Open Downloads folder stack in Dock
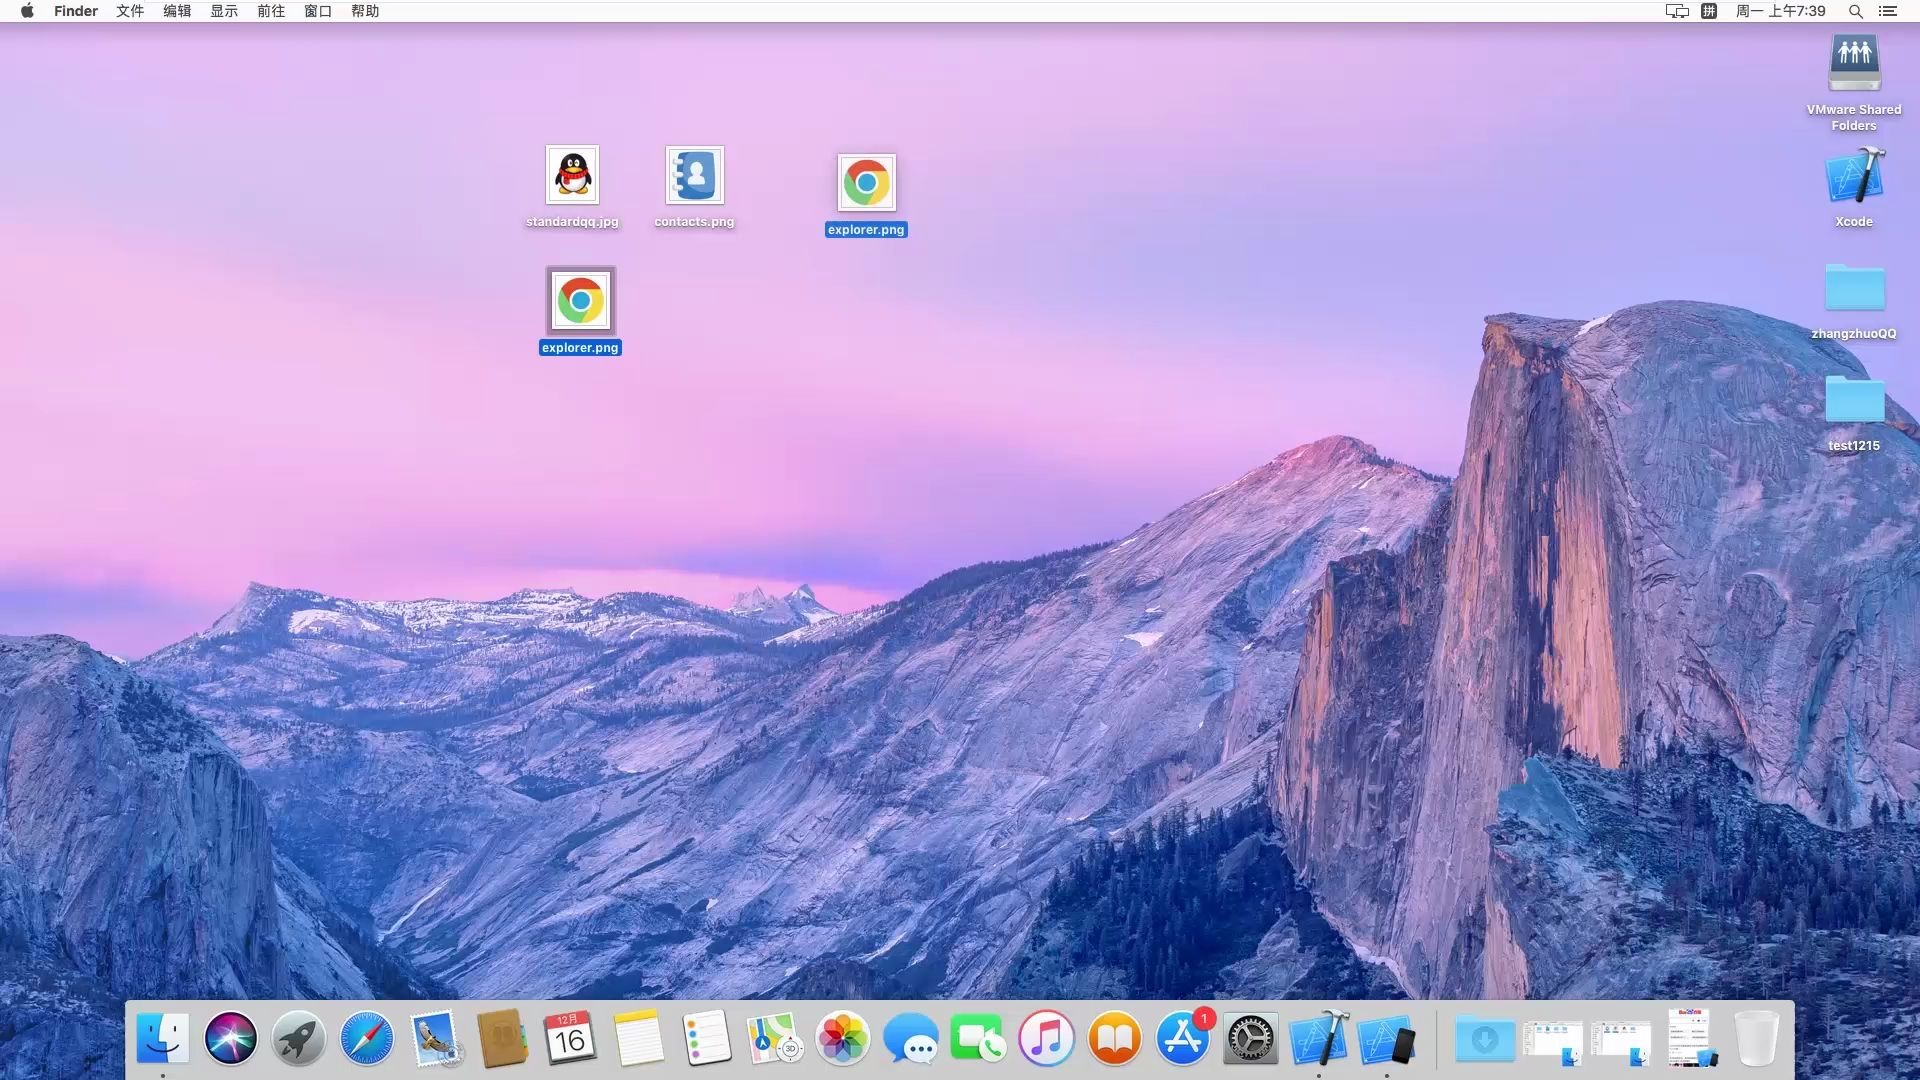This screenshot has height=1080, width=1920. point(1484,1039)
